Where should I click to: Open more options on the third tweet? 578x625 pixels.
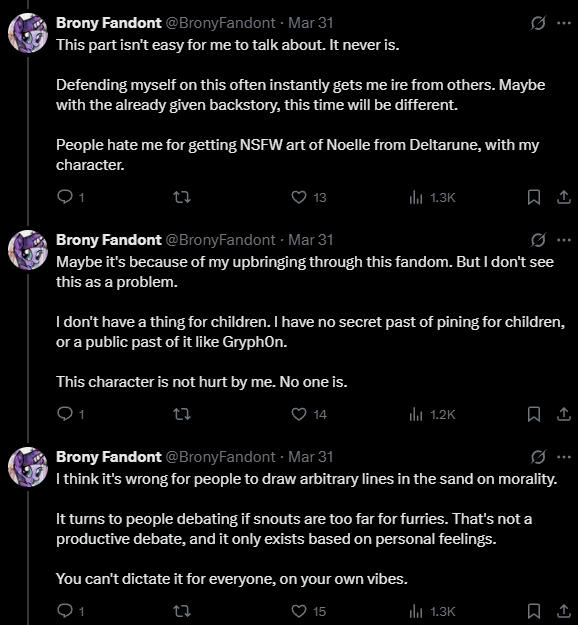(564, 457)
